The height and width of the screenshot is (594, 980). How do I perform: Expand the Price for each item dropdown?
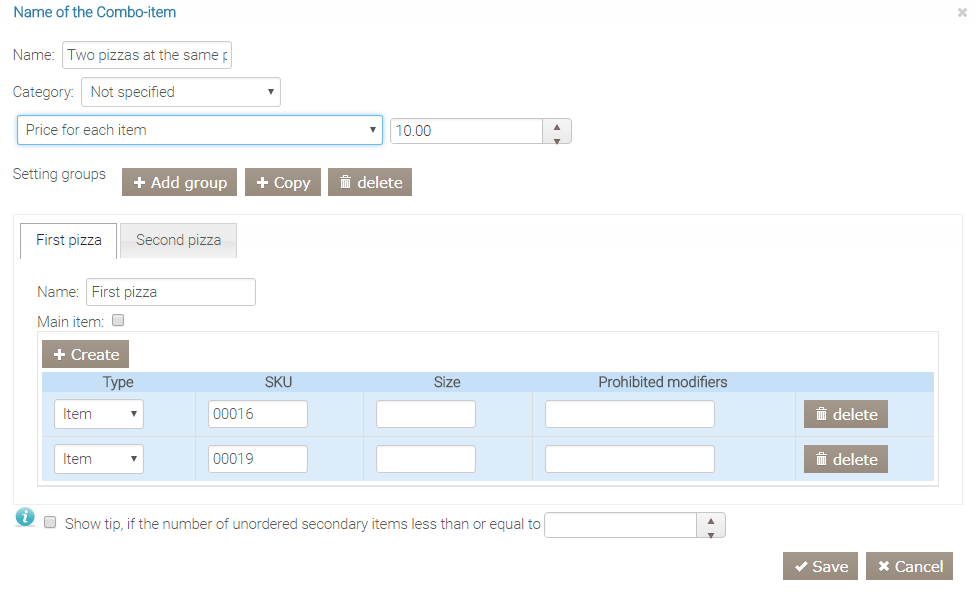click(x=199, y=130)
